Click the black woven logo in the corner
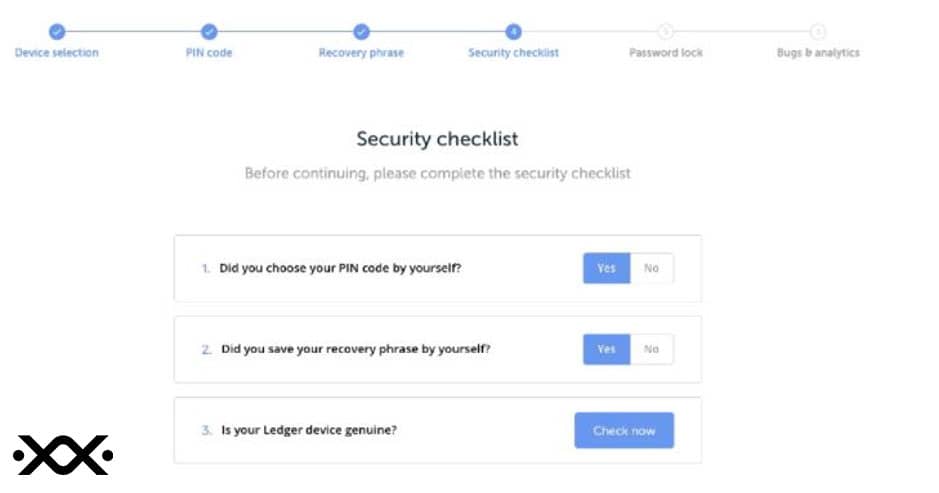The height and width of the screenshot is (493, 939). pos(63,455)
